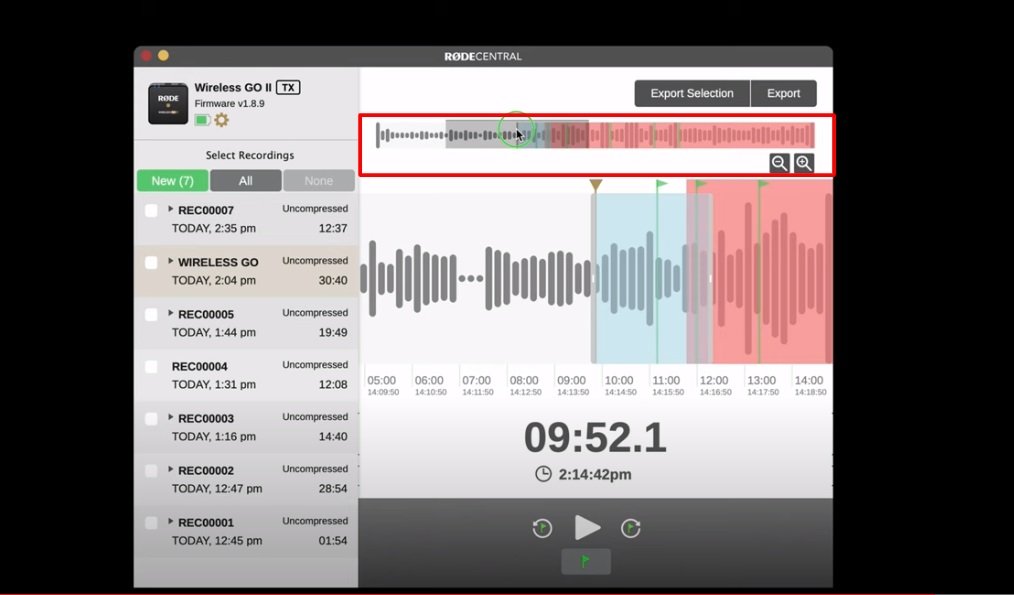Click the 01:54 duration of REC00001
1014x595 pixels.
click(333, 541)
